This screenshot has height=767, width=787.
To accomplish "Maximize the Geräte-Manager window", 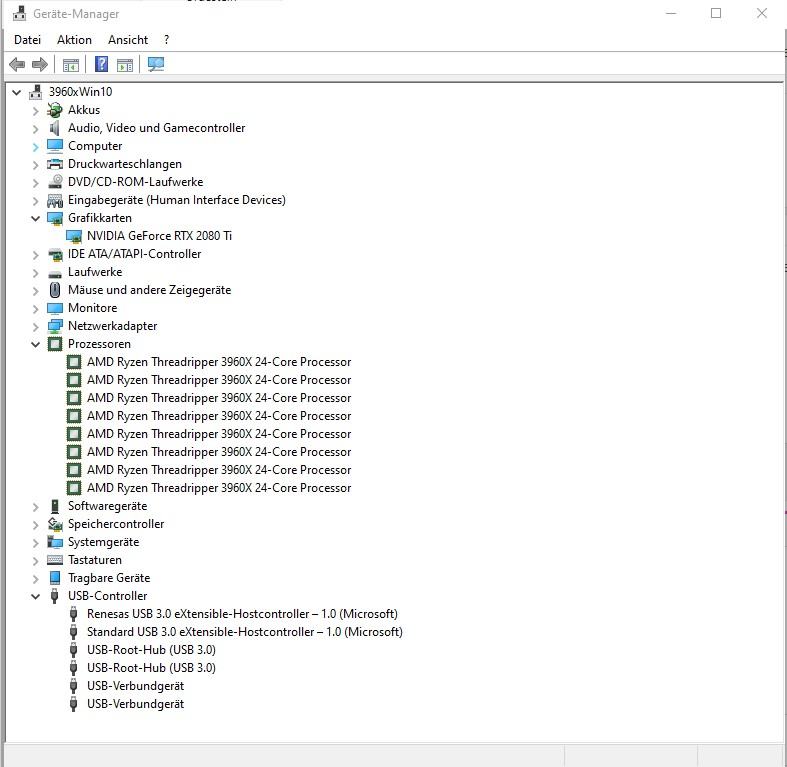I will point(716,14).
